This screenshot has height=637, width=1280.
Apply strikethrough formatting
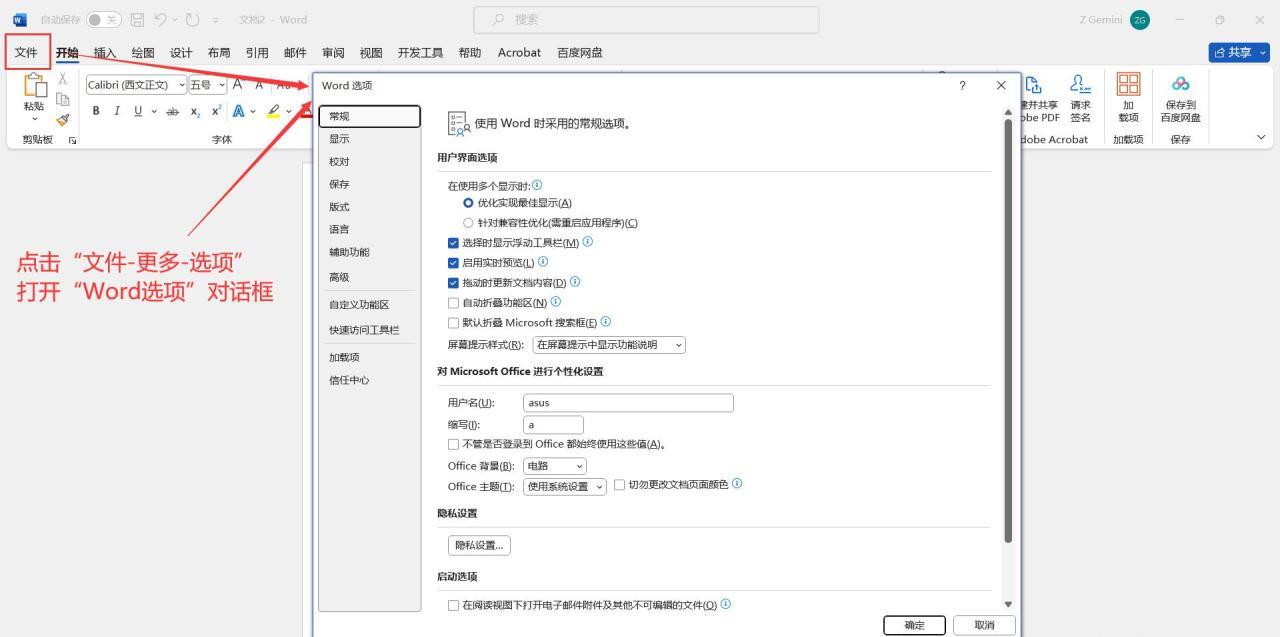click(172, 111)
